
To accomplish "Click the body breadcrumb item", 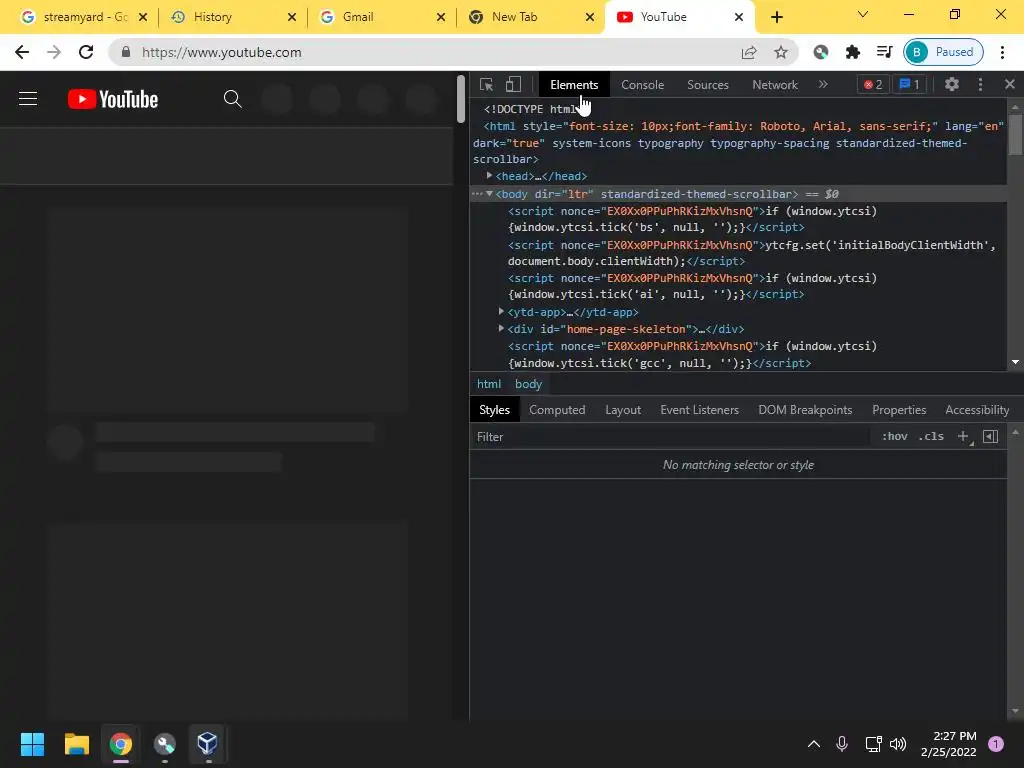I will click(x=528, y=384).
